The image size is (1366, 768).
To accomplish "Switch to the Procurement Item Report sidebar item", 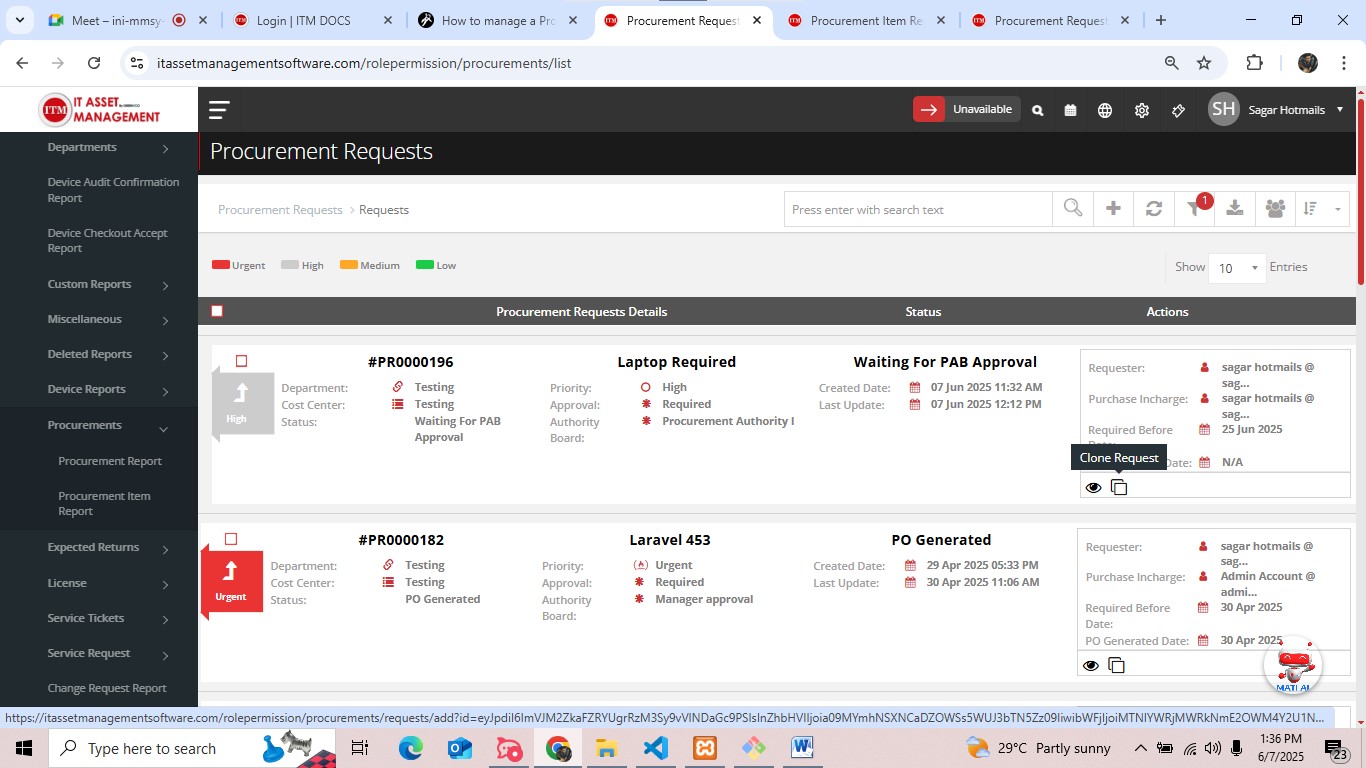I will [x=104, y=503].
